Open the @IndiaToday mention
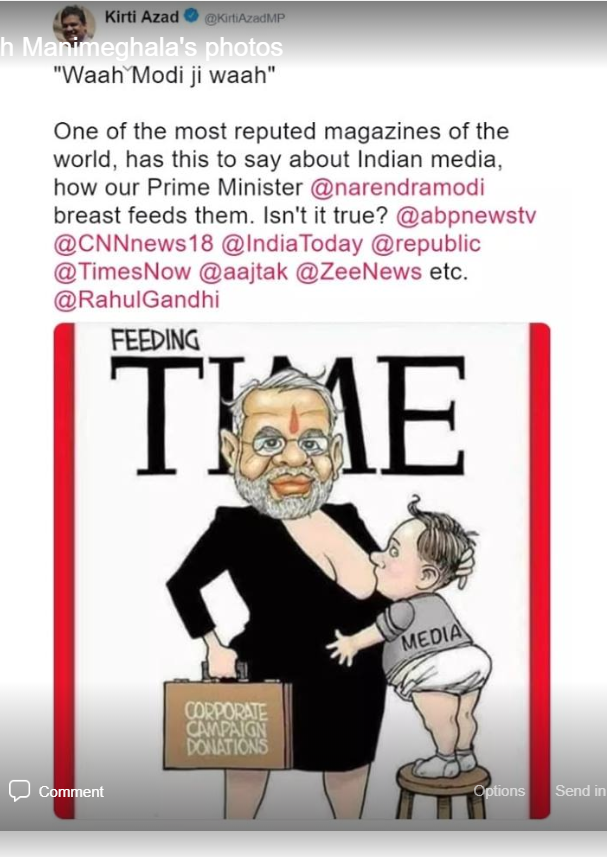The image size is (607, 858). click(292, 244)
